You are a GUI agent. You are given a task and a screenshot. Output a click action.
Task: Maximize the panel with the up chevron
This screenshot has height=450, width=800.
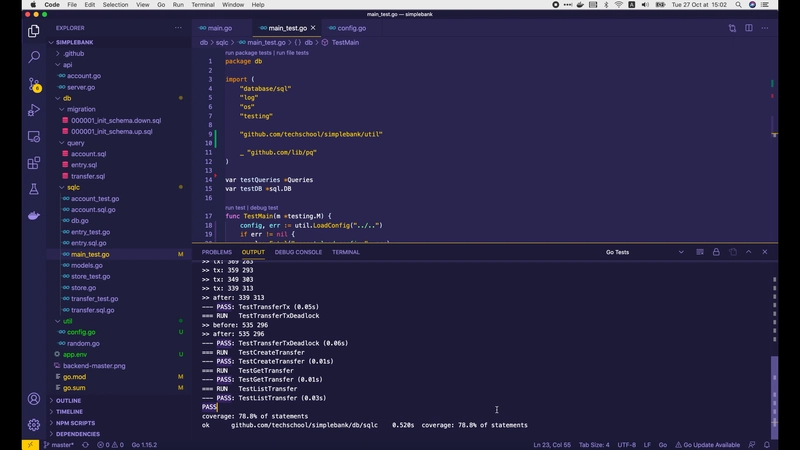pyautogui.click(x=749, y=252)
